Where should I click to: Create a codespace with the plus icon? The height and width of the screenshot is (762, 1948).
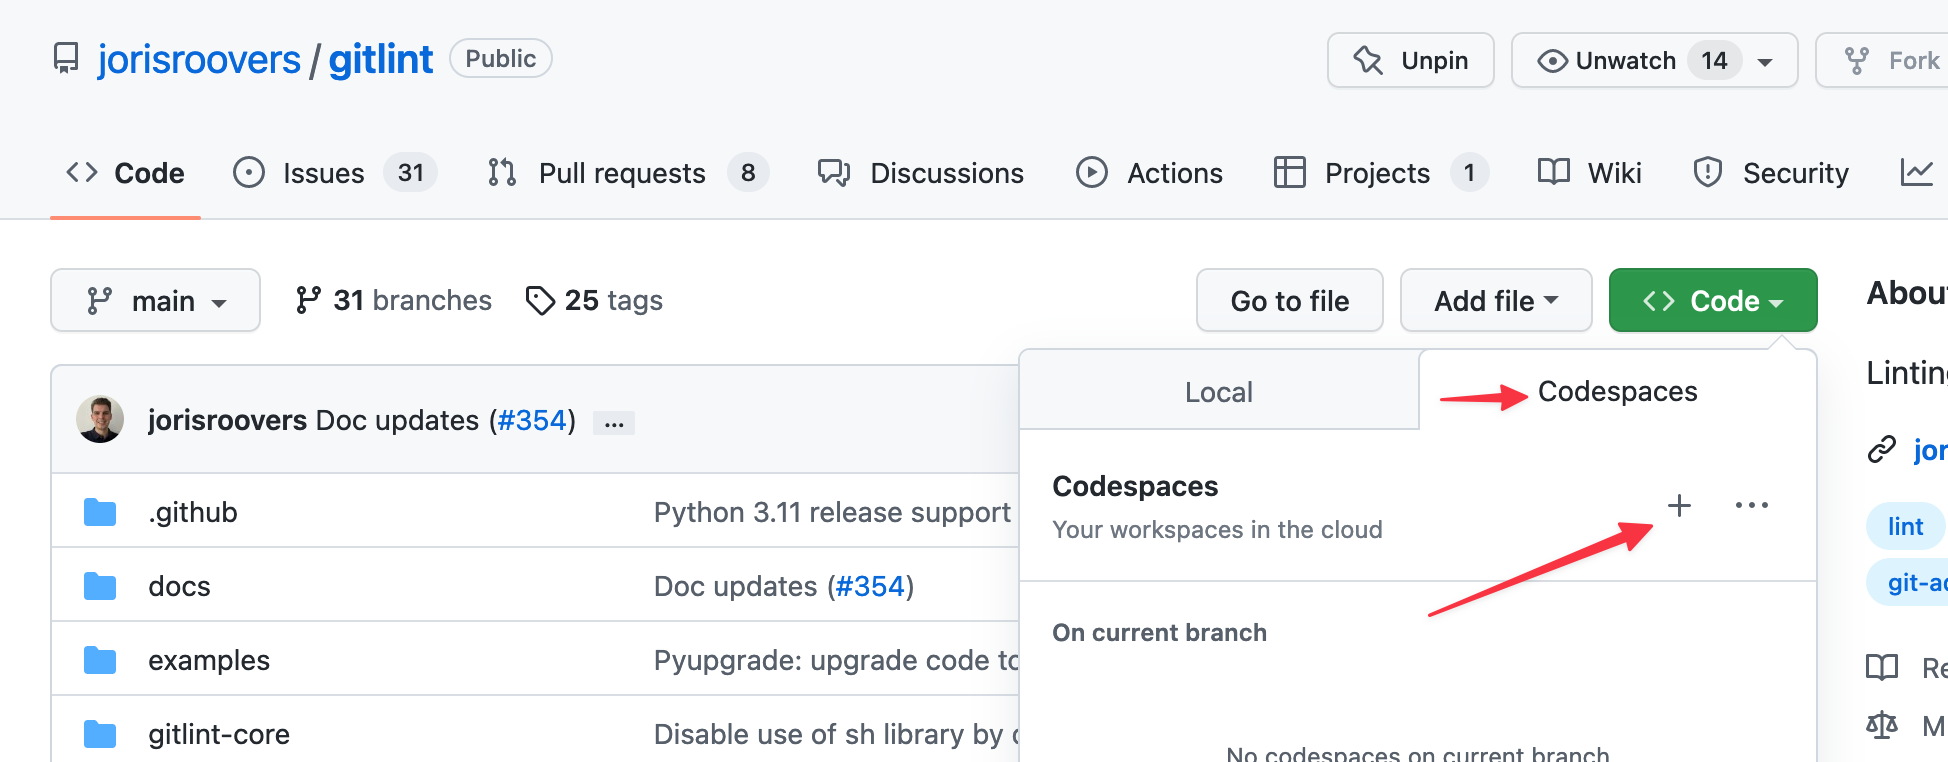(x=1679, y=505)
